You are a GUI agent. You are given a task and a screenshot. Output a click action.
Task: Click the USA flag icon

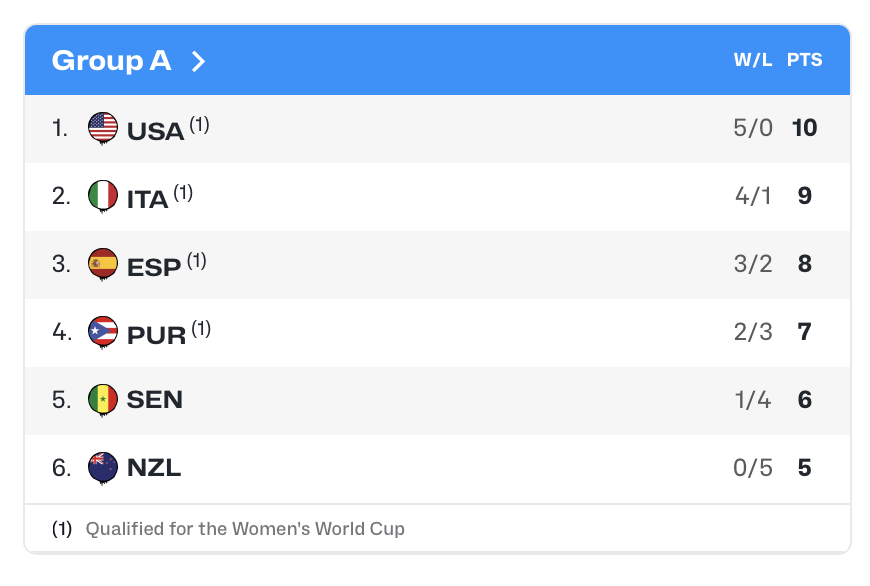[x=103, y=128]
